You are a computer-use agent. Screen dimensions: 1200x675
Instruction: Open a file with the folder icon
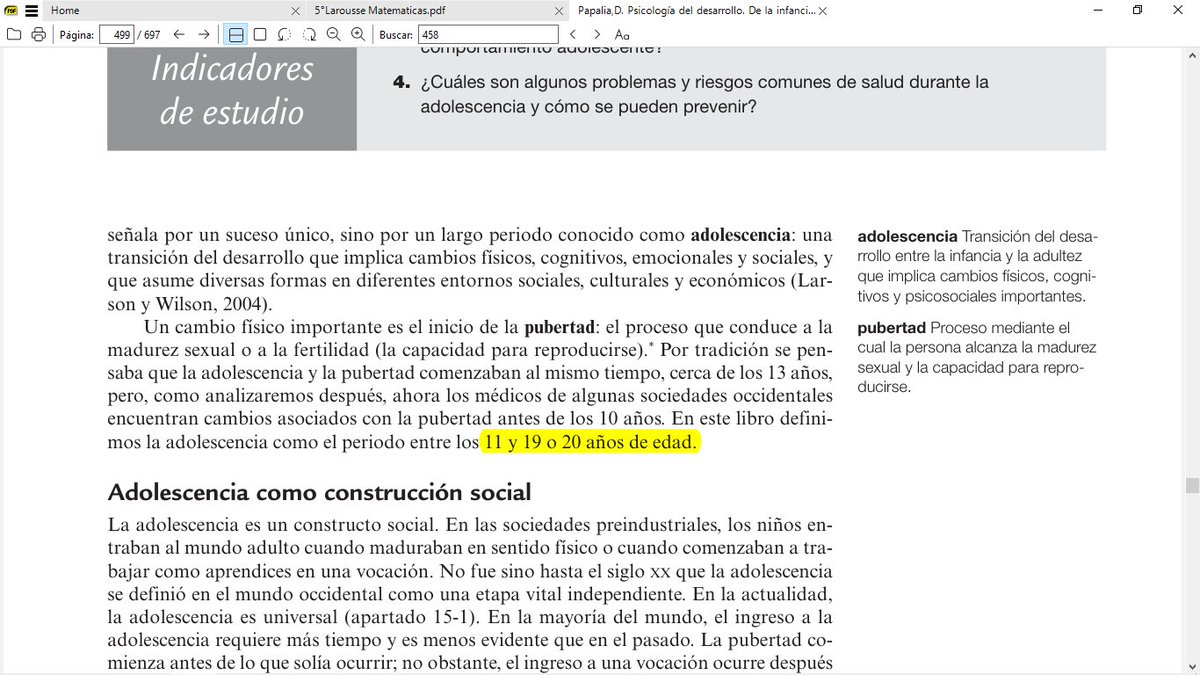pyautogui.click(x=14, y=34)
